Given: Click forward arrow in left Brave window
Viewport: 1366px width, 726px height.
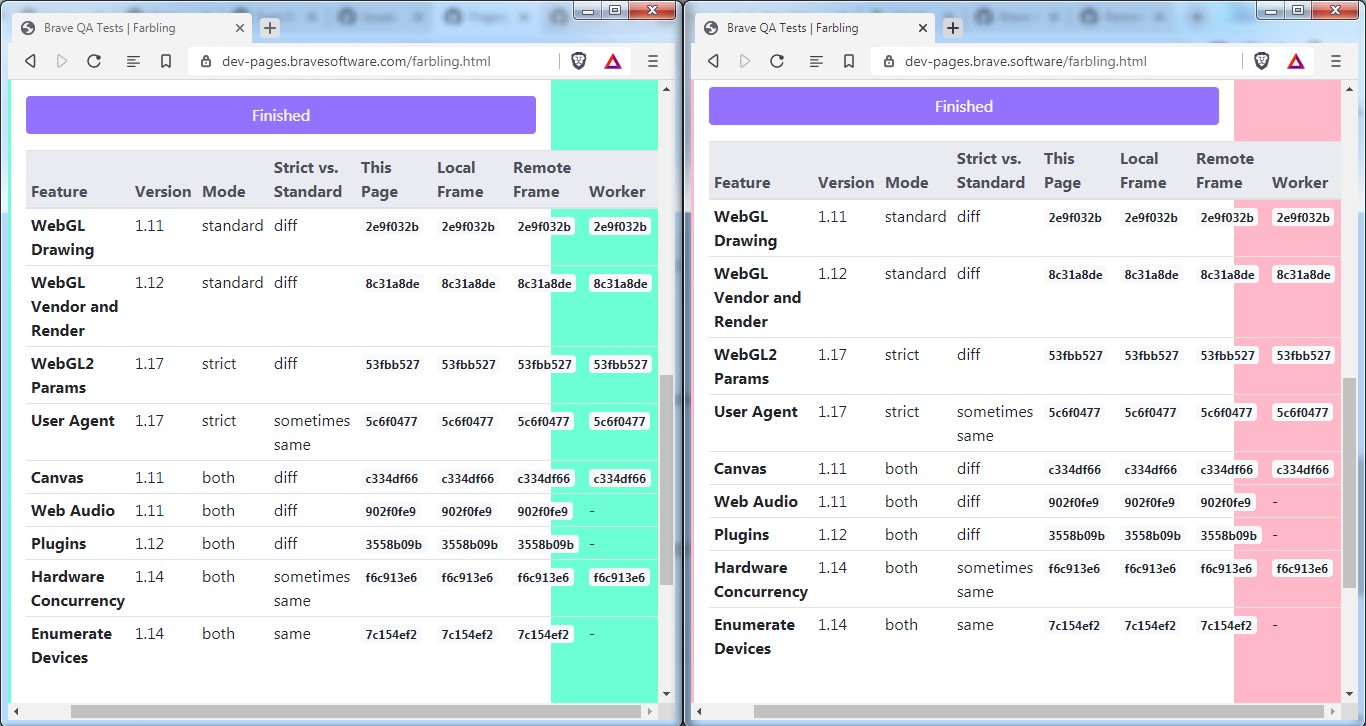Looking at the screenshot, I should [62, 61].
